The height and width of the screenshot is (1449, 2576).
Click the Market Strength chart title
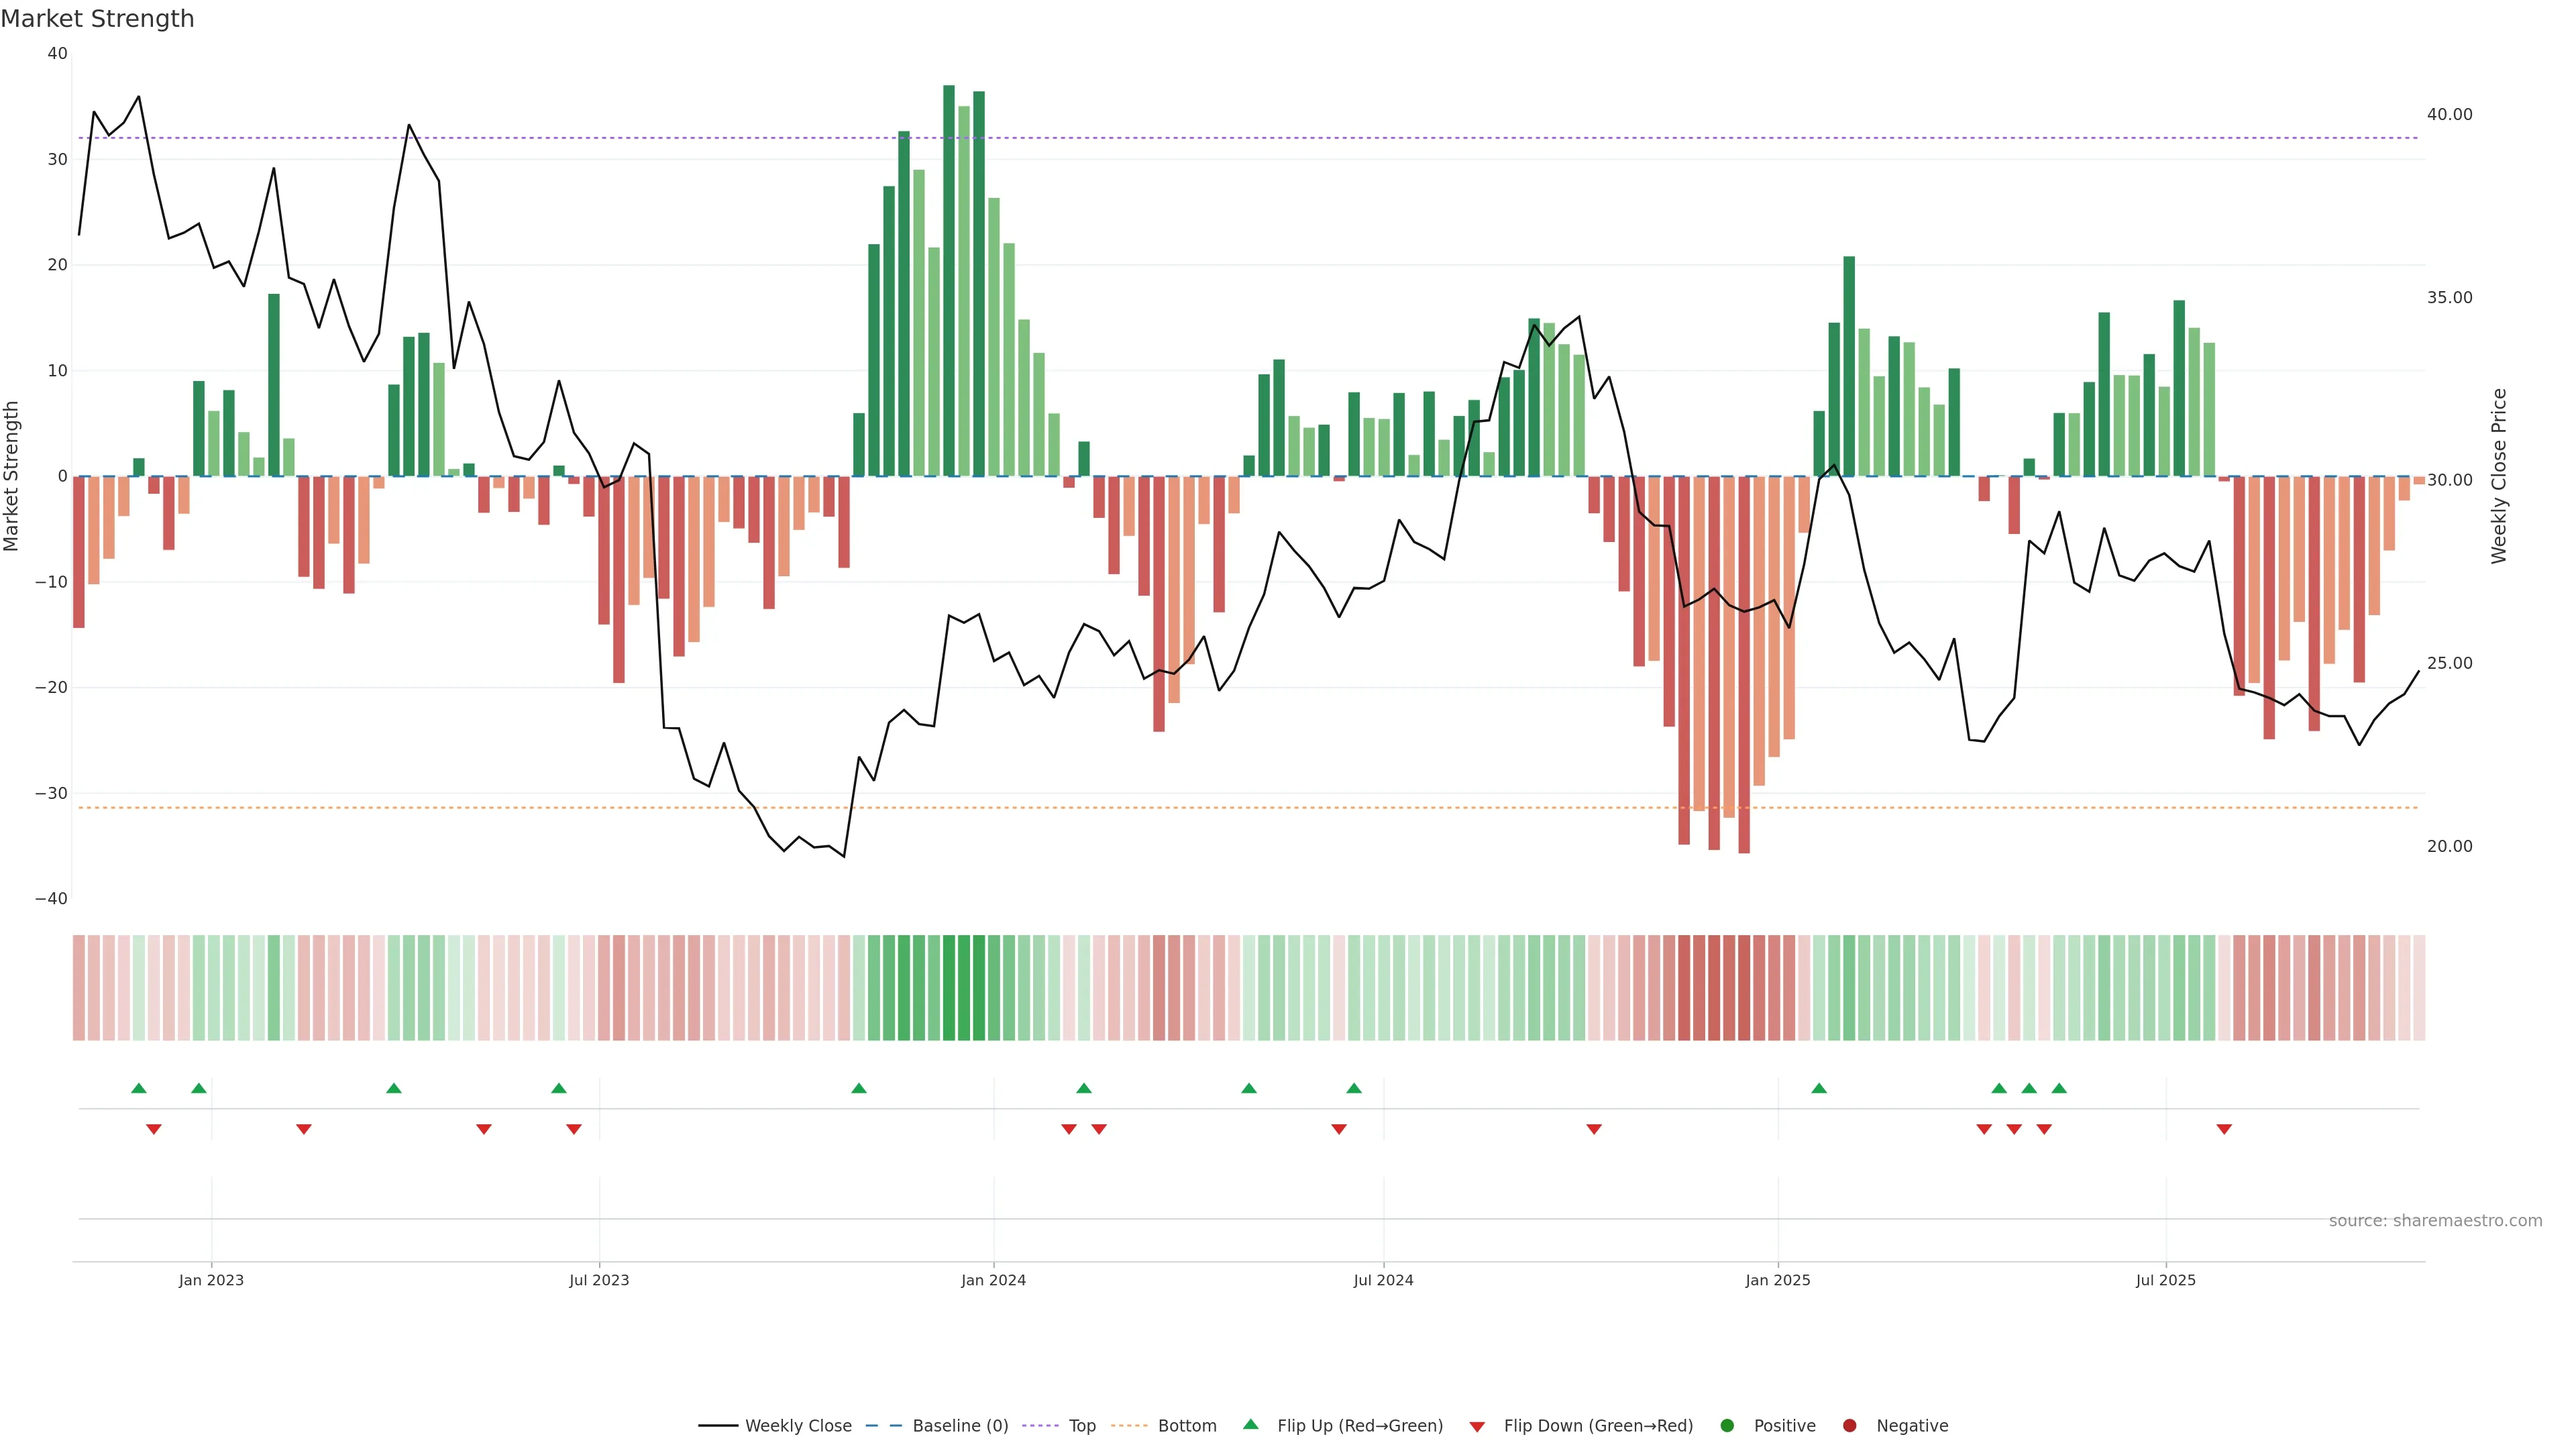tap(97, 19)
